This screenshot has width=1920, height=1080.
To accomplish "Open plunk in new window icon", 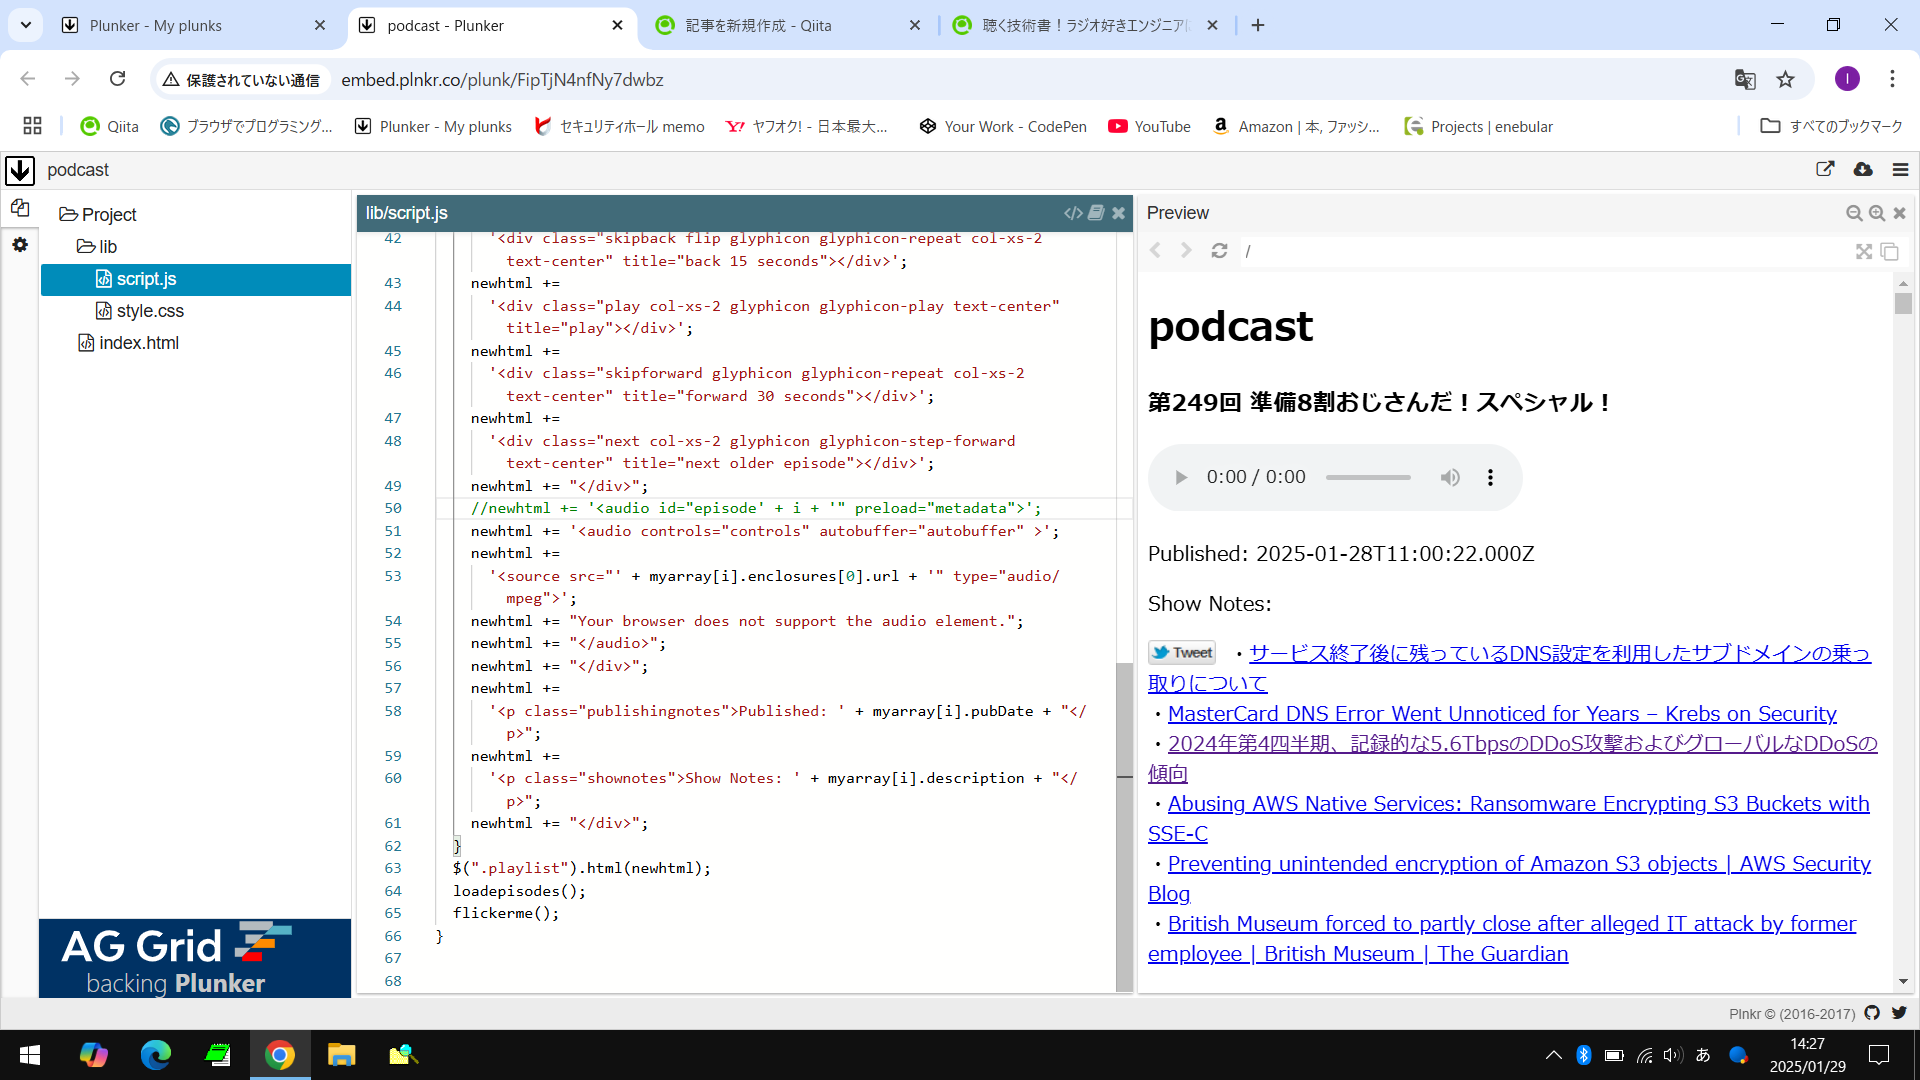I will click(x=1825, y=170).
